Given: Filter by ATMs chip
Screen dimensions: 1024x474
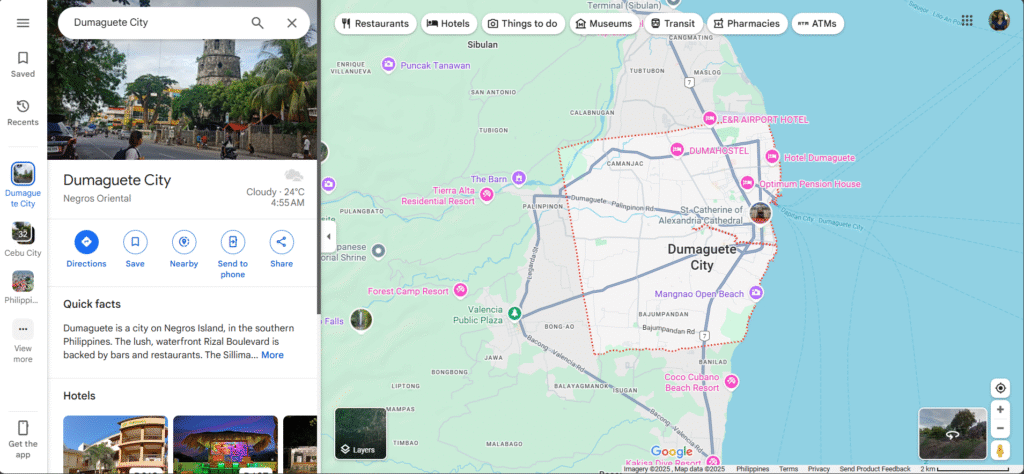Looking at the screenshot, I should [x=818, y=24].
